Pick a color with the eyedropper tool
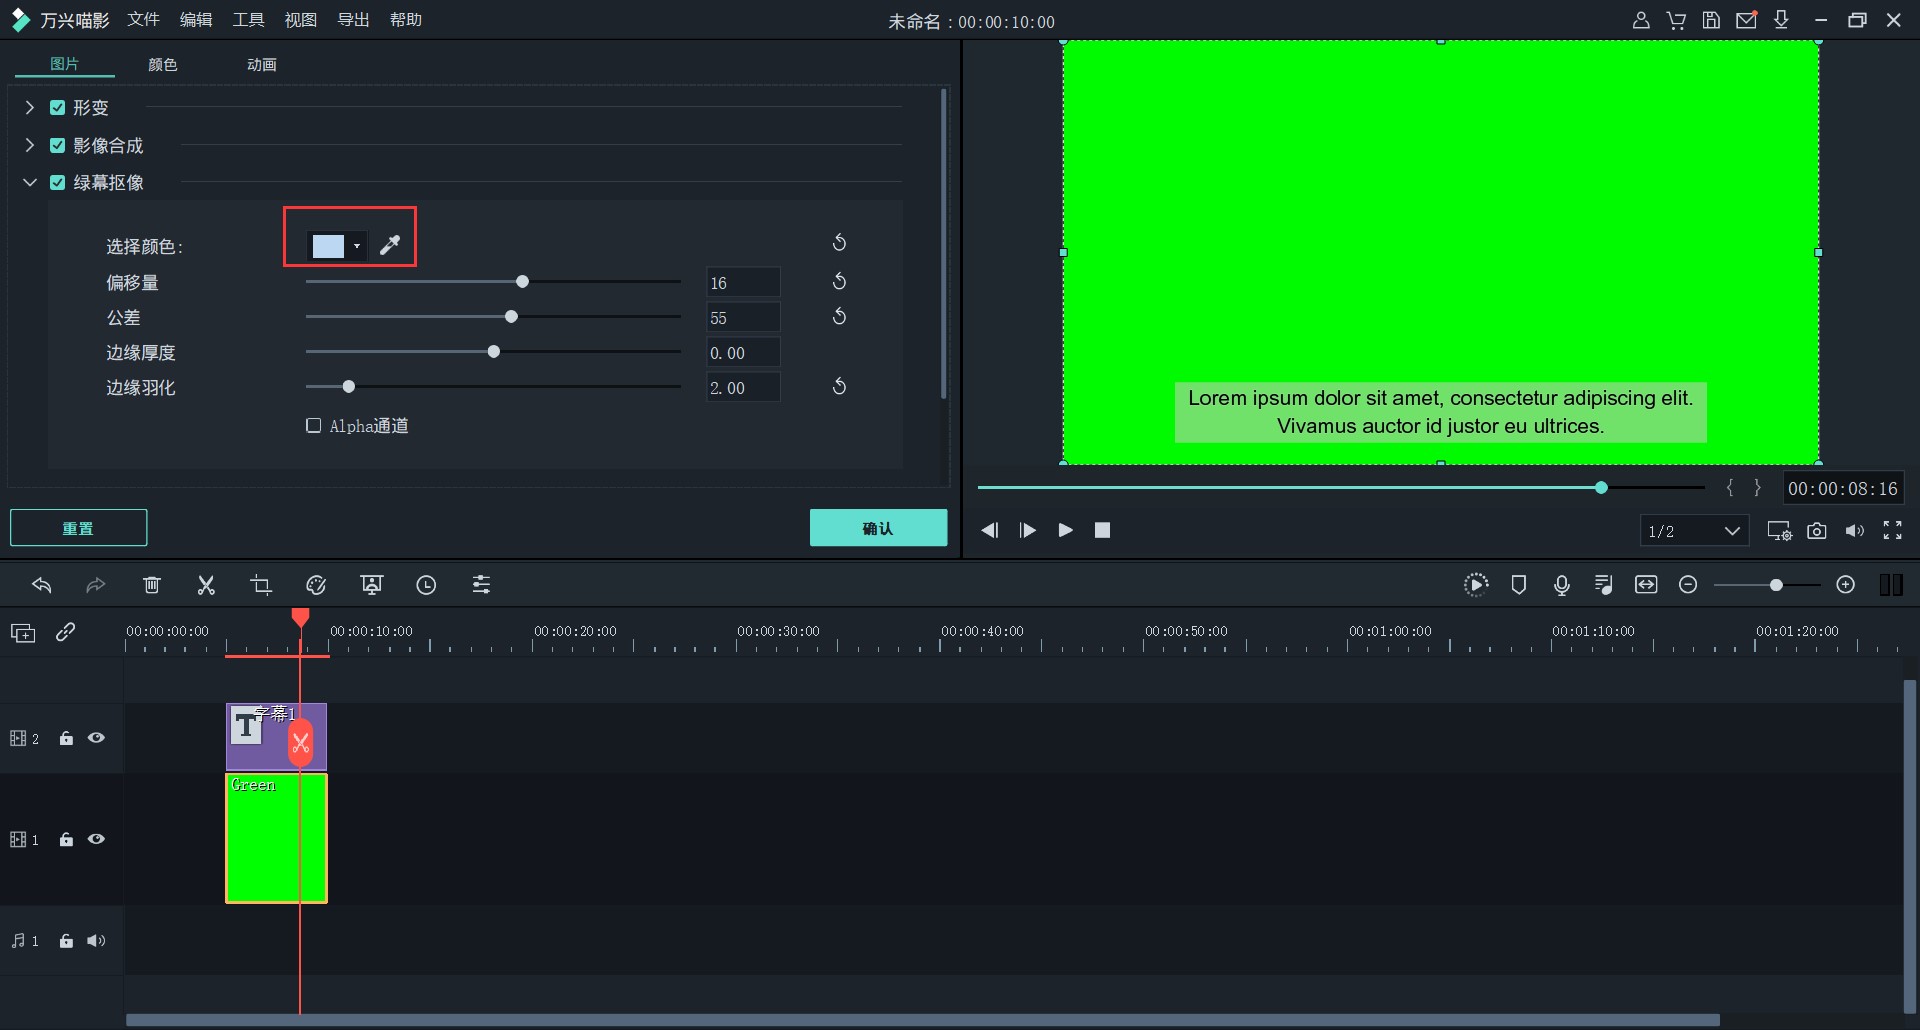This screenshot has width=1920, height=1030. 390,245
